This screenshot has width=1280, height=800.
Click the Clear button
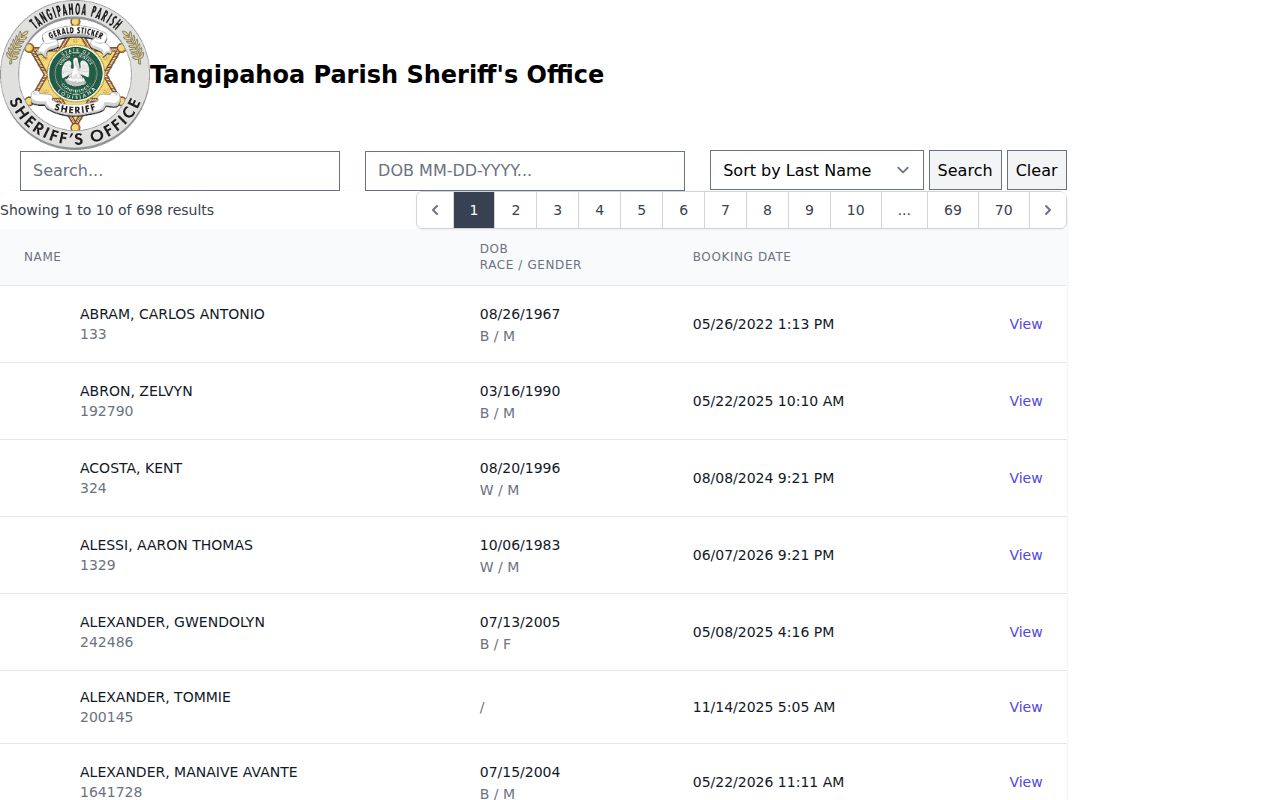tap(1037, 170)
